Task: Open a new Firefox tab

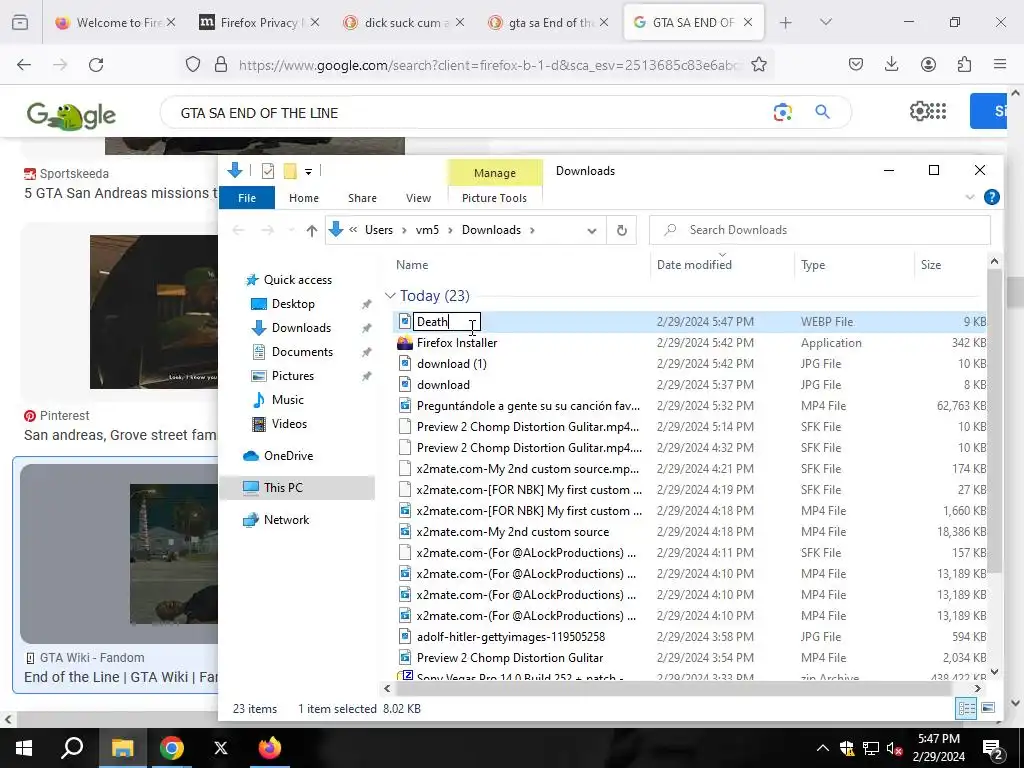Action: pos(786,23)
